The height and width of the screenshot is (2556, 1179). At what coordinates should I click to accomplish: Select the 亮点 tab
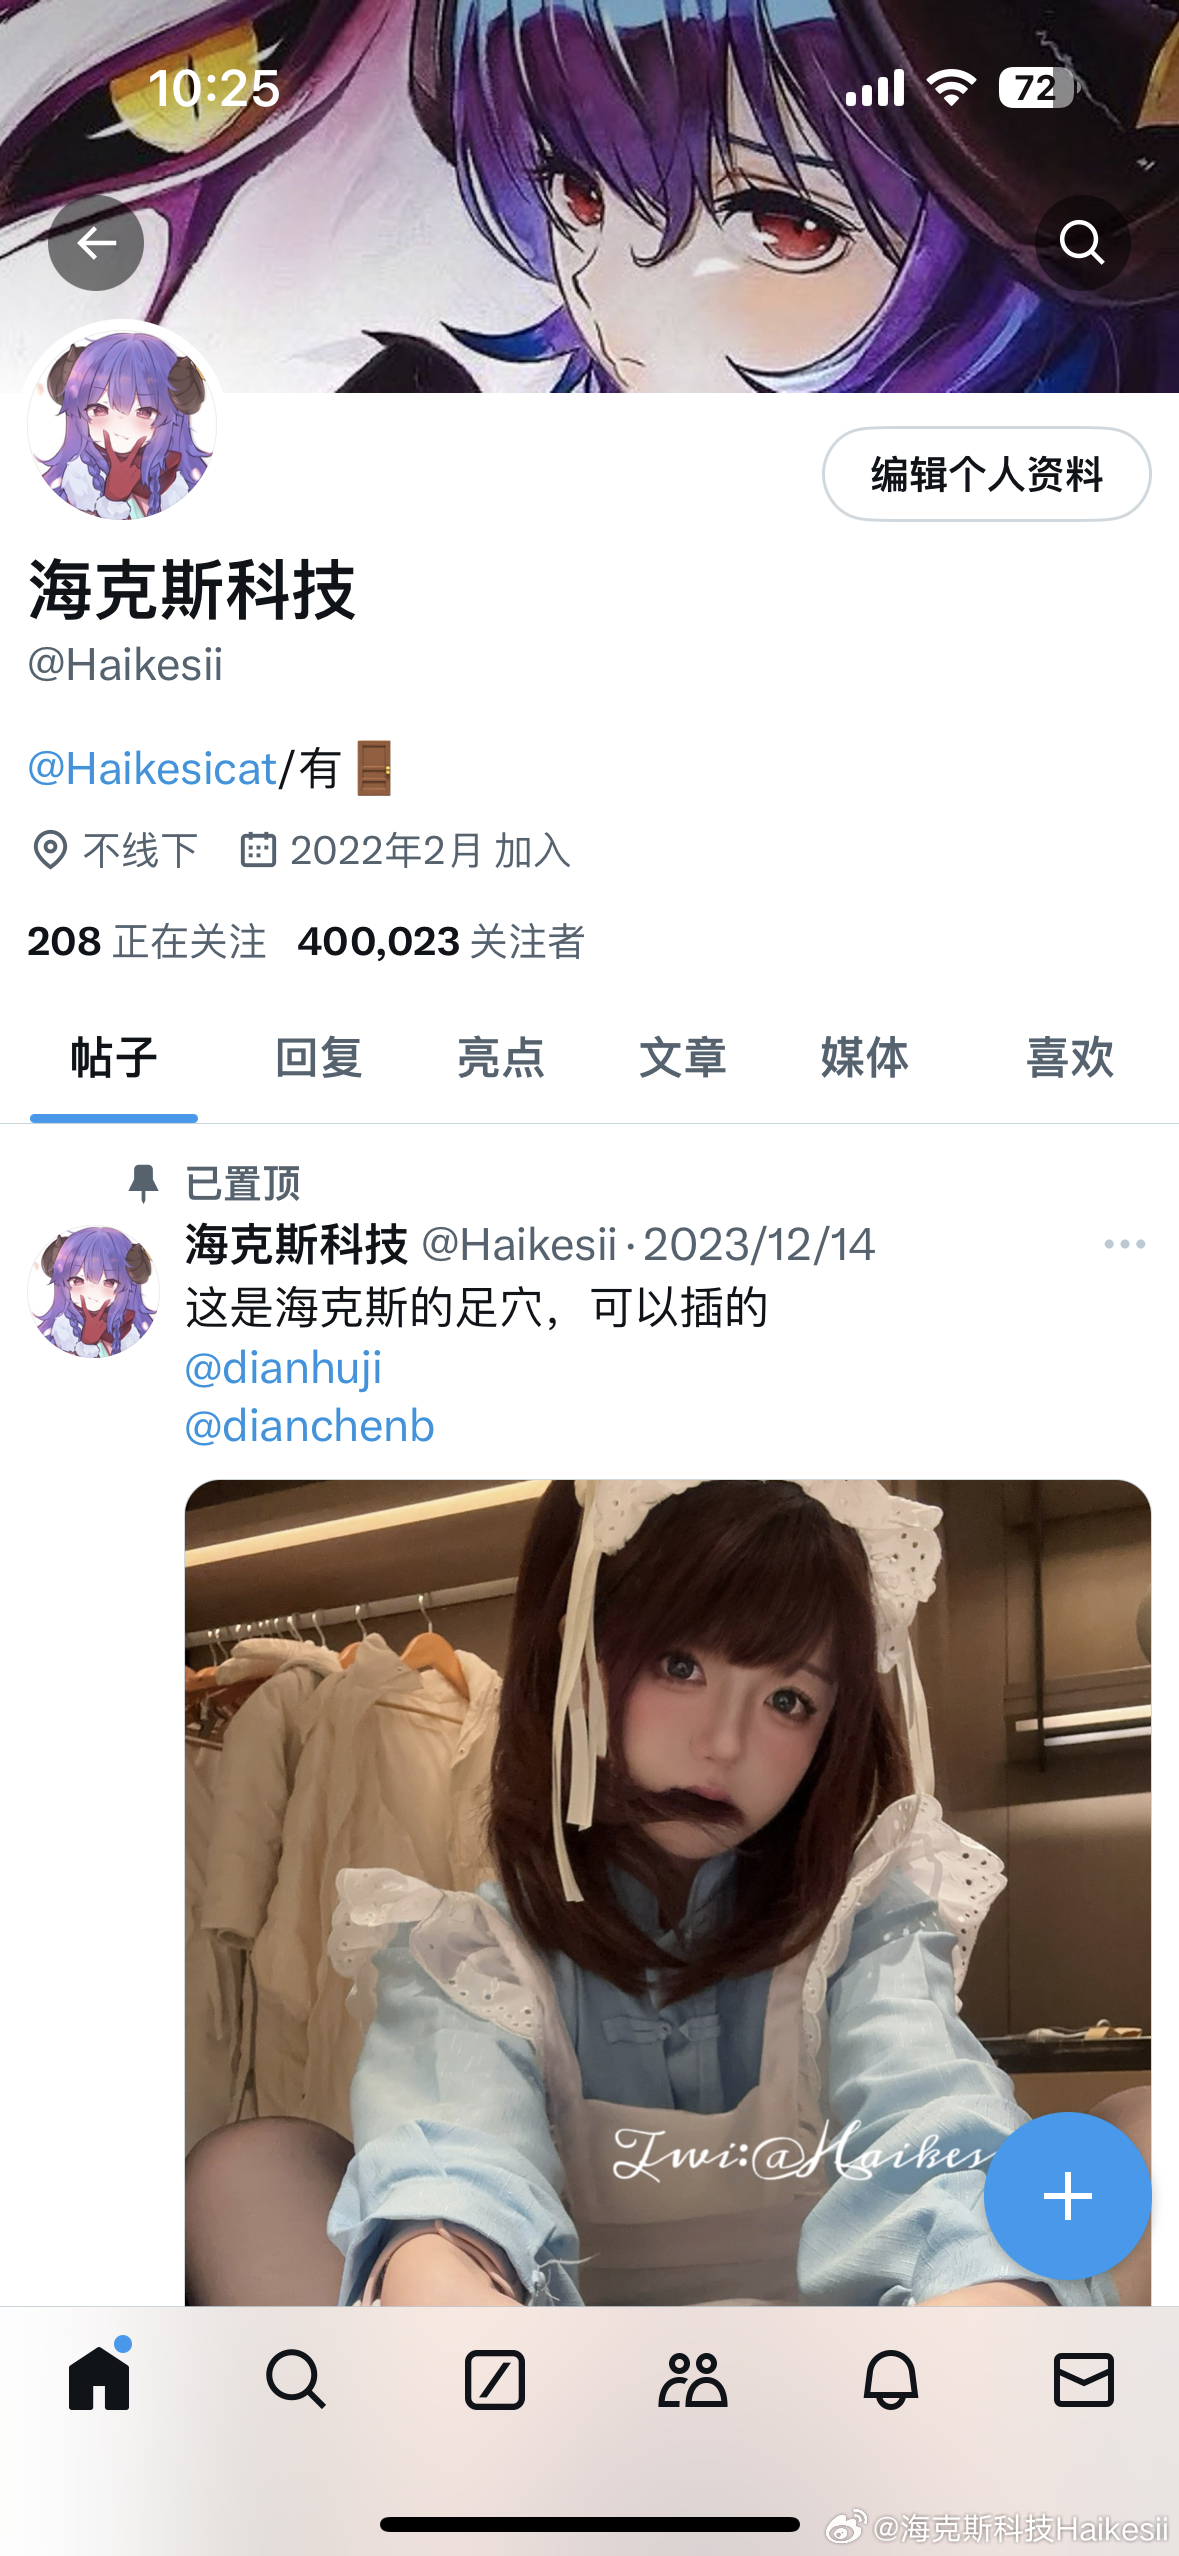pyautogui.click(x=500, y=1058)
